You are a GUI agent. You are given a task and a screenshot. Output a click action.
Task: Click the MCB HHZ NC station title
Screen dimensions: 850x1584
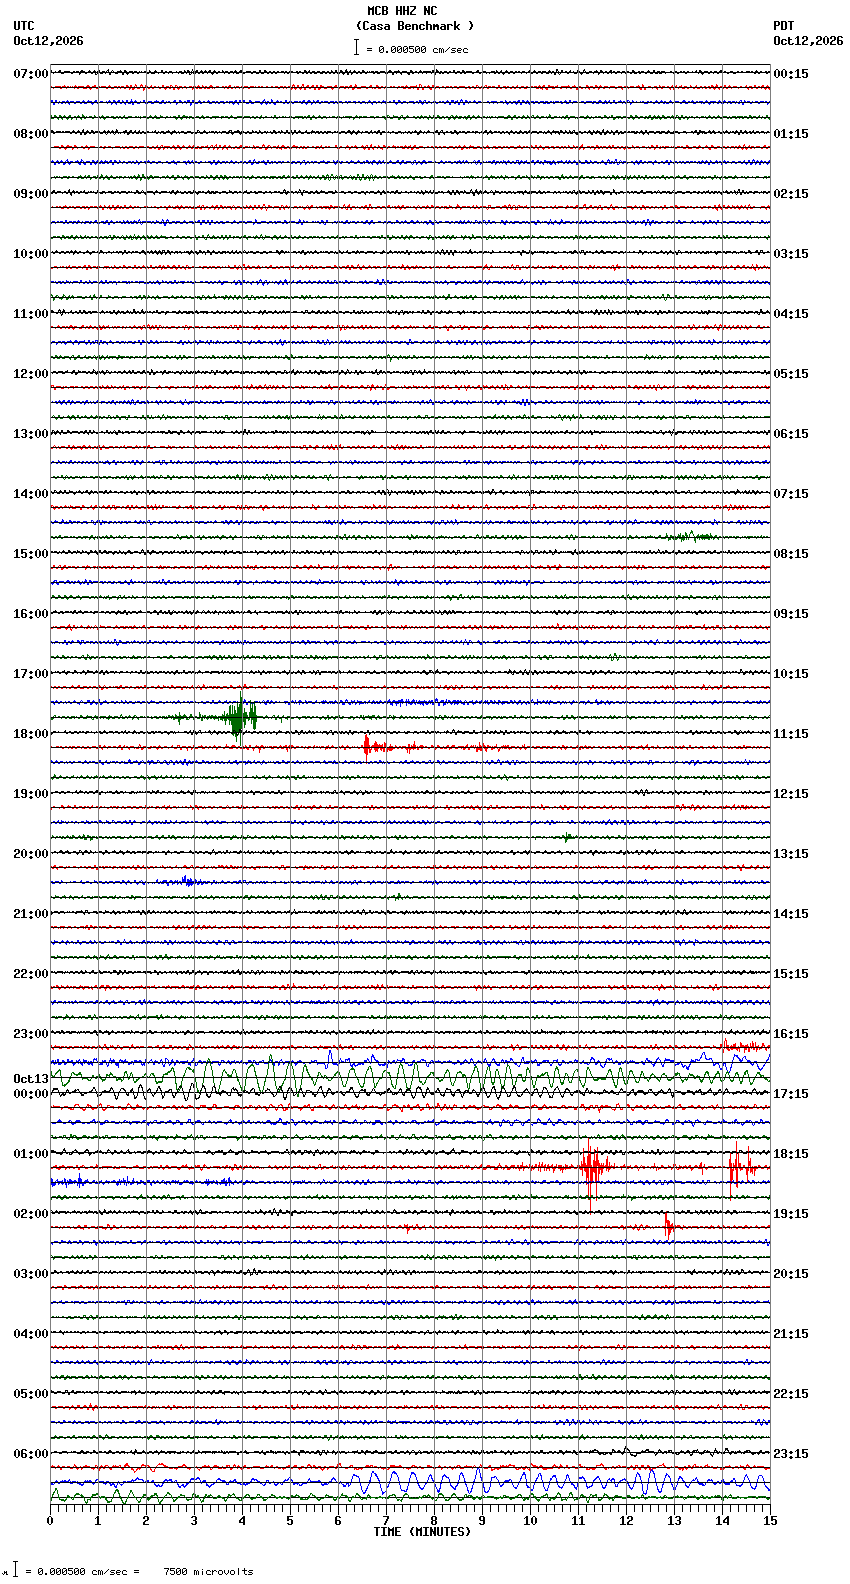[402, 11]
